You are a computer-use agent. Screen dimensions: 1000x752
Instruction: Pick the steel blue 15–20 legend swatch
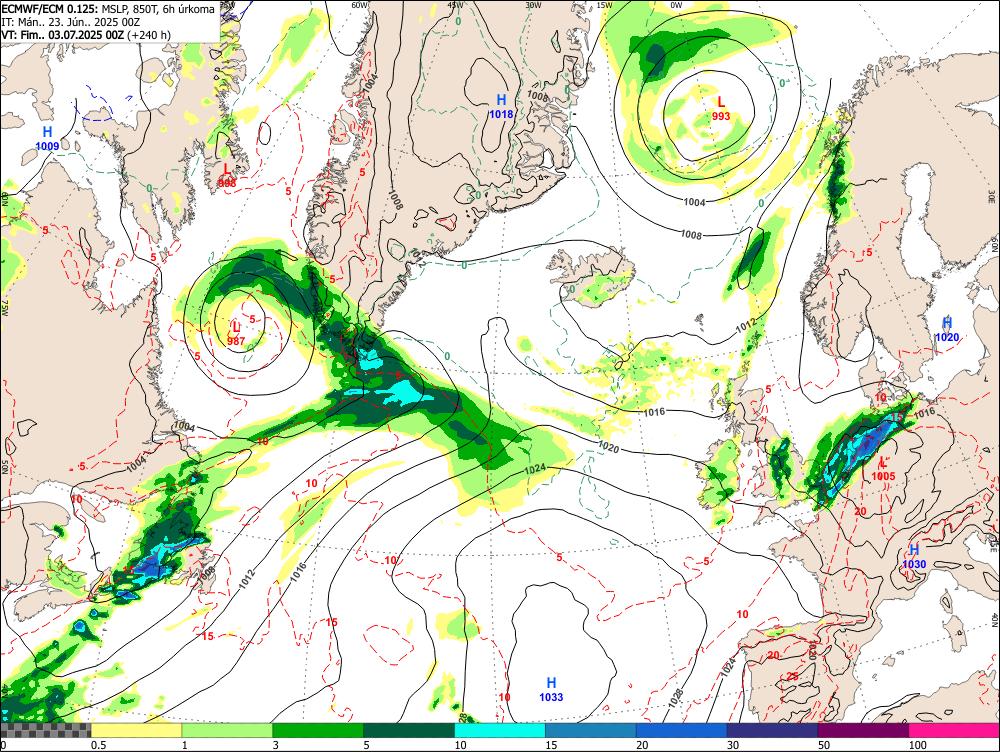coord(591,730)
